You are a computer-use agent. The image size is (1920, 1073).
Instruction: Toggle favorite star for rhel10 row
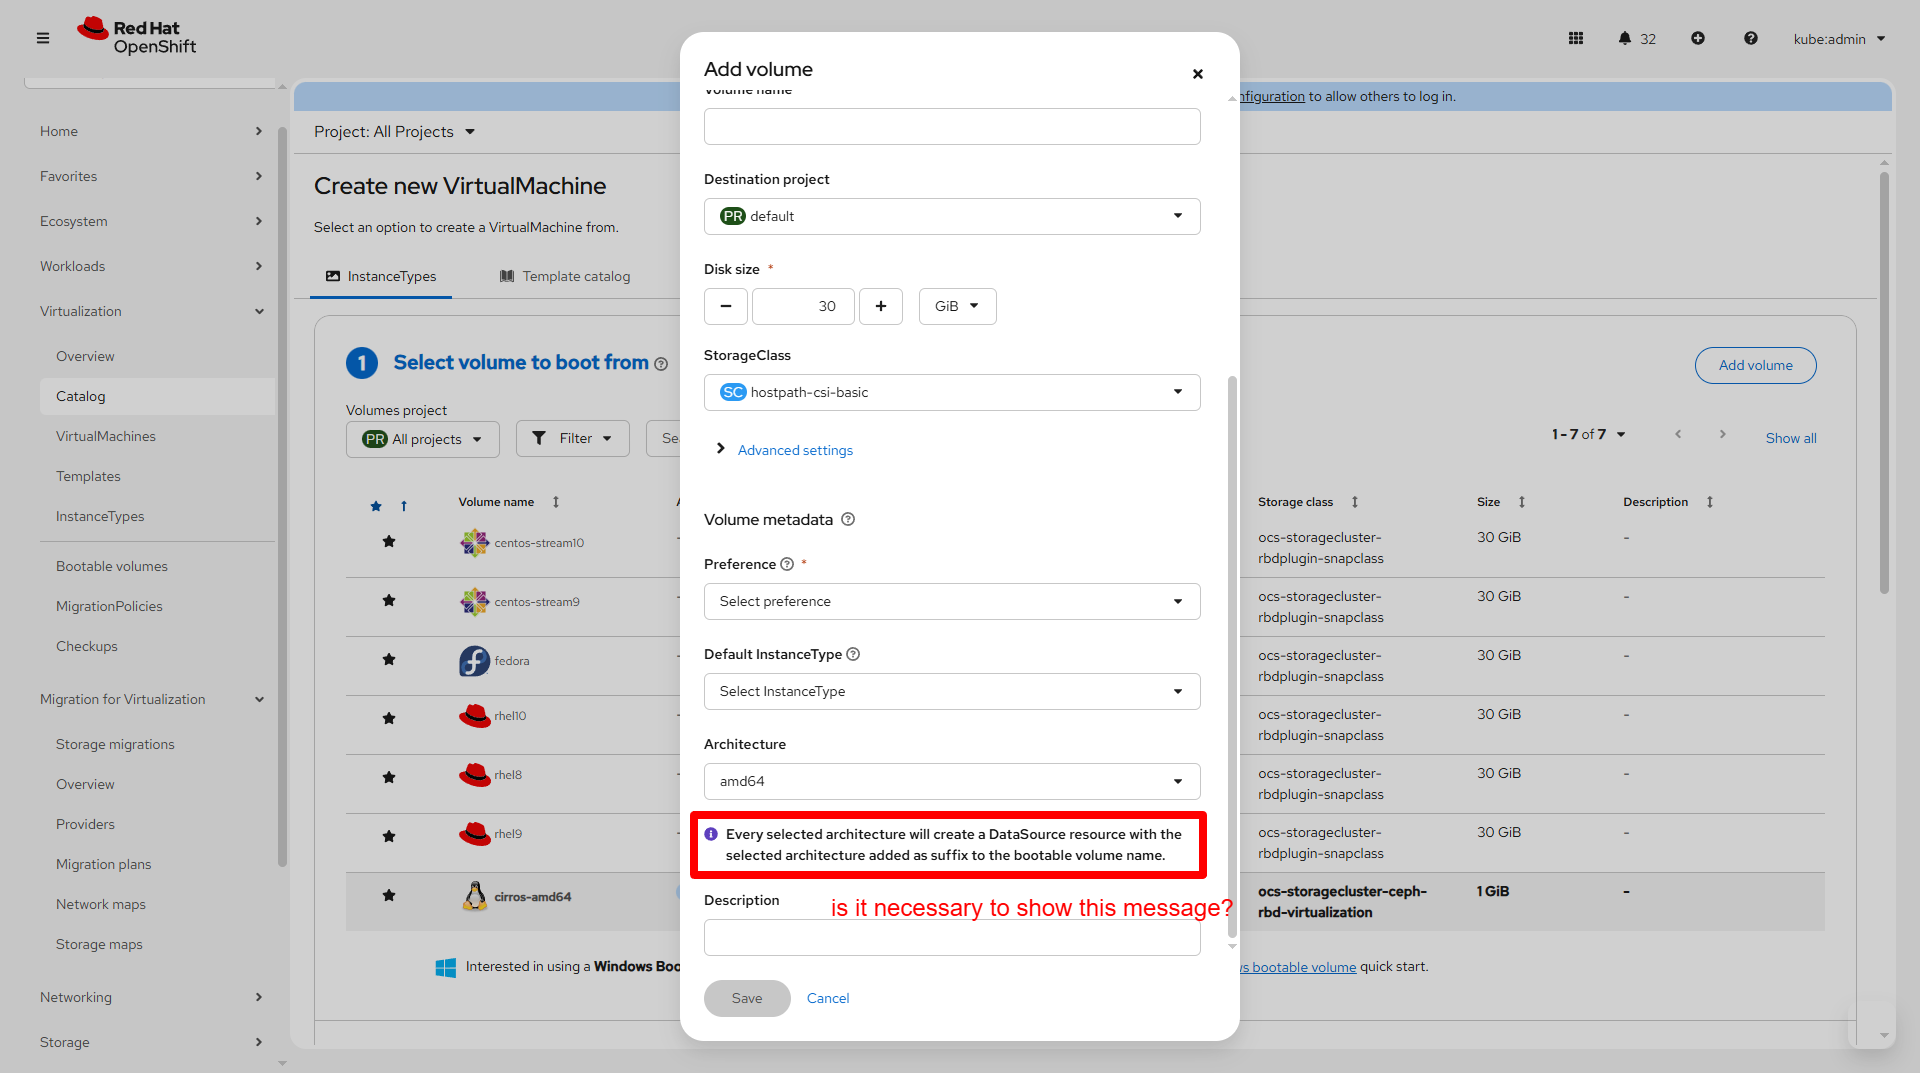click(x=389, y=719)
